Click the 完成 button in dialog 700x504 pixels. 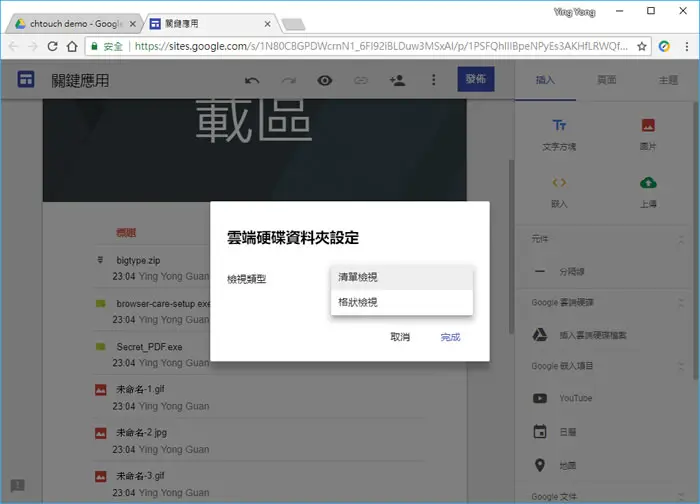(x=450, y=337)
